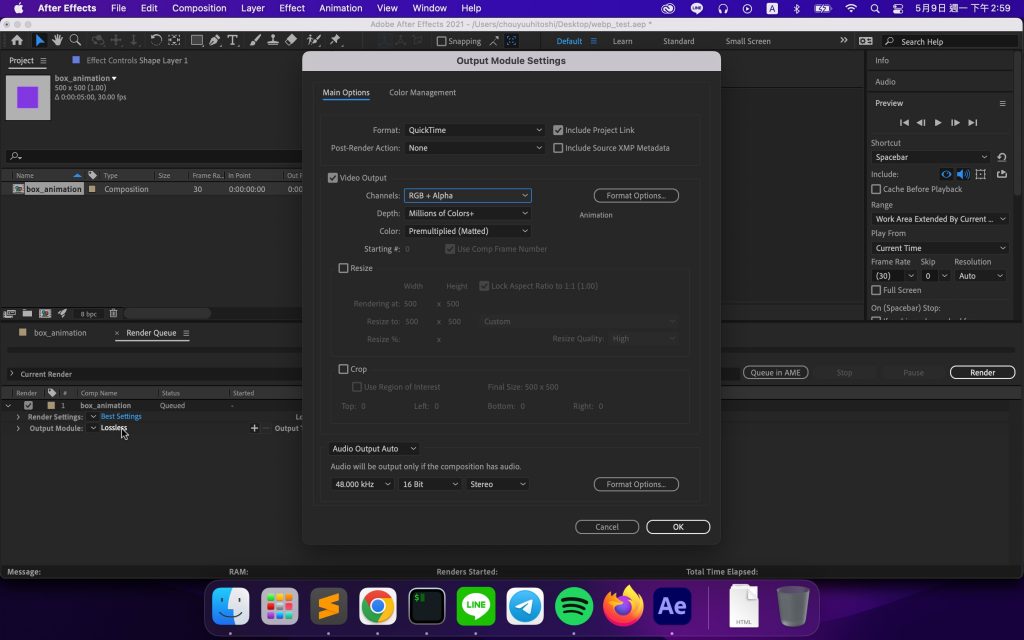Switch to the Color Management tab
The height and width of the screenshot is (640, 1024).
click(422, 93)
